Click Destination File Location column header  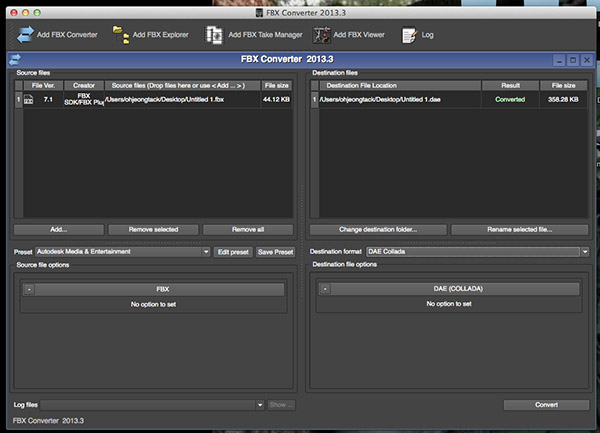tap(400, 85)
